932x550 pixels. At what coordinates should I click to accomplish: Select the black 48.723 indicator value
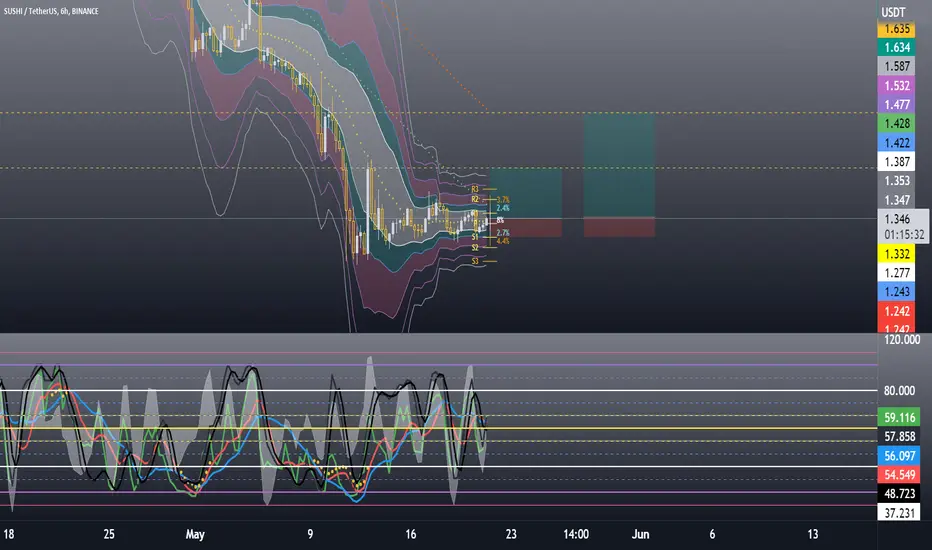(x=899, y=494)
